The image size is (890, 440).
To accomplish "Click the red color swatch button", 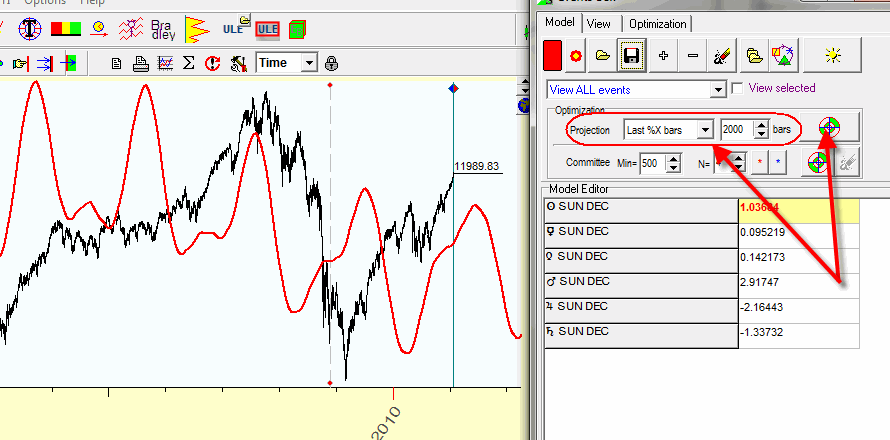I will (x=552, y=56).
